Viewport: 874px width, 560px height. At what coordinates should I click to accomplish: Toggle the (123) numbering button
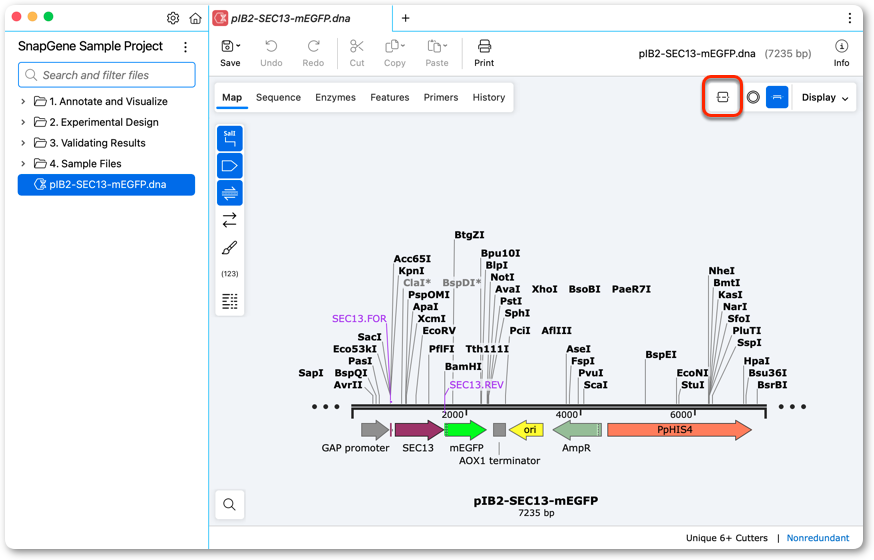pyautogui.click(x=230, y=274)
